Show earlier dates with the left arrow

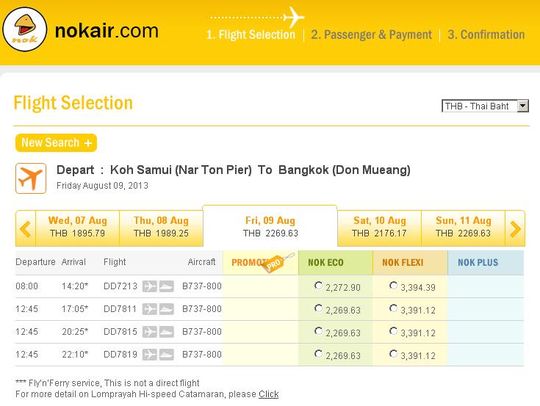[x=25, y=229]
